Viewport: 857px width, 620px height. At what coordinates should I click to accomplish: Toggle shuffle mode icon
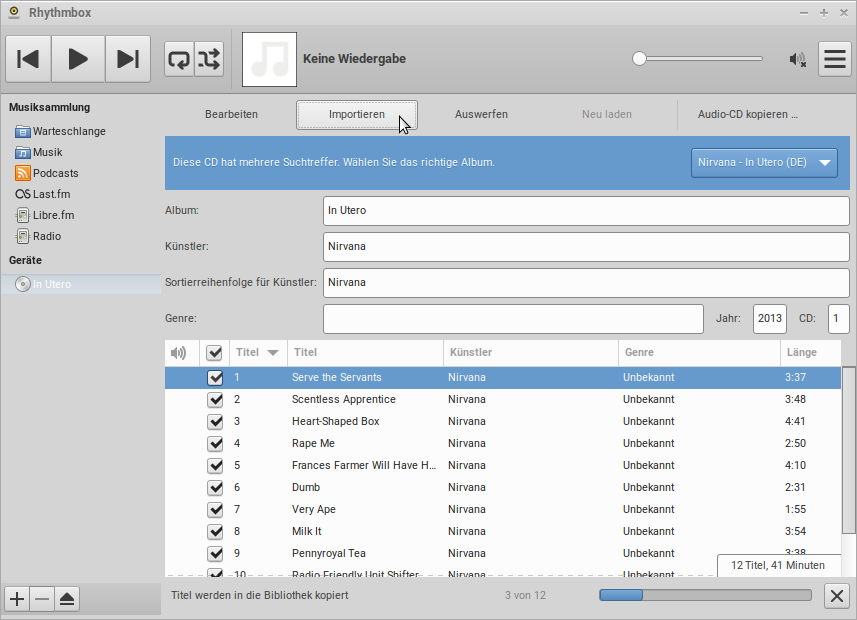209,59
